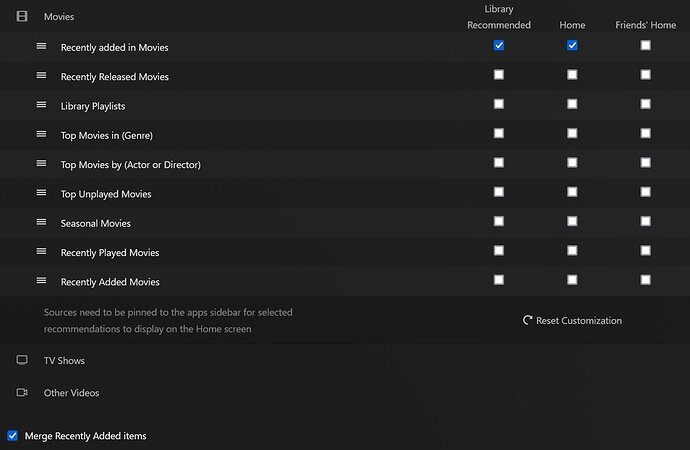Click the Reset Customization circular arrow icon
690x450 pixels.
(x=527, y=320)
